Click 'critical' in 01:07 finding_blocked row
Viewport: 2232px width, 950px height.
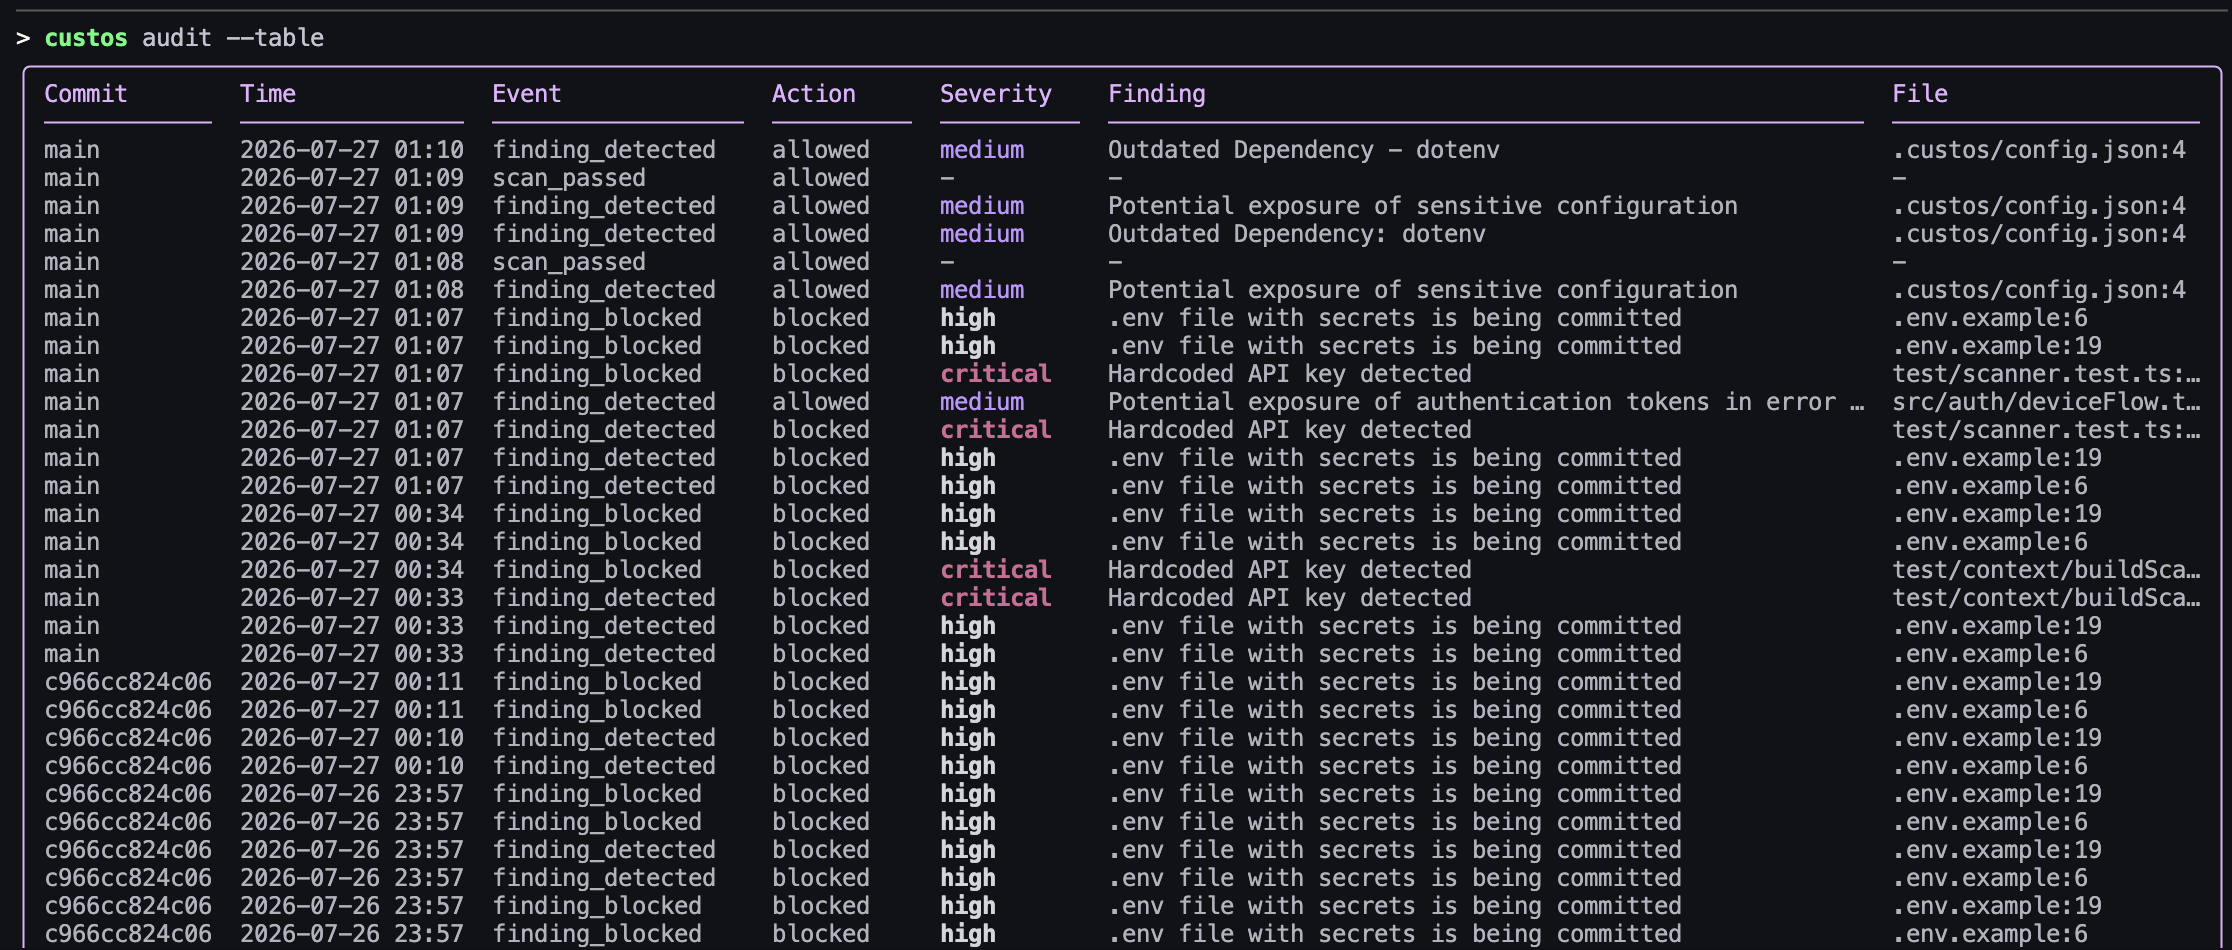(x=996, y=374)
